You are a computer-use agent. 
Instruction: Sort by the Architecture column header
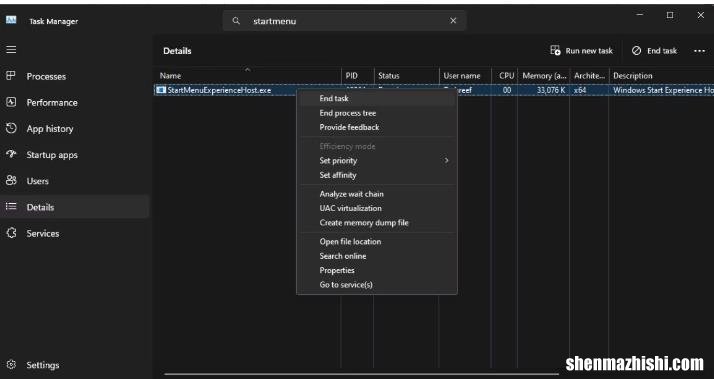tap(589, 76)
